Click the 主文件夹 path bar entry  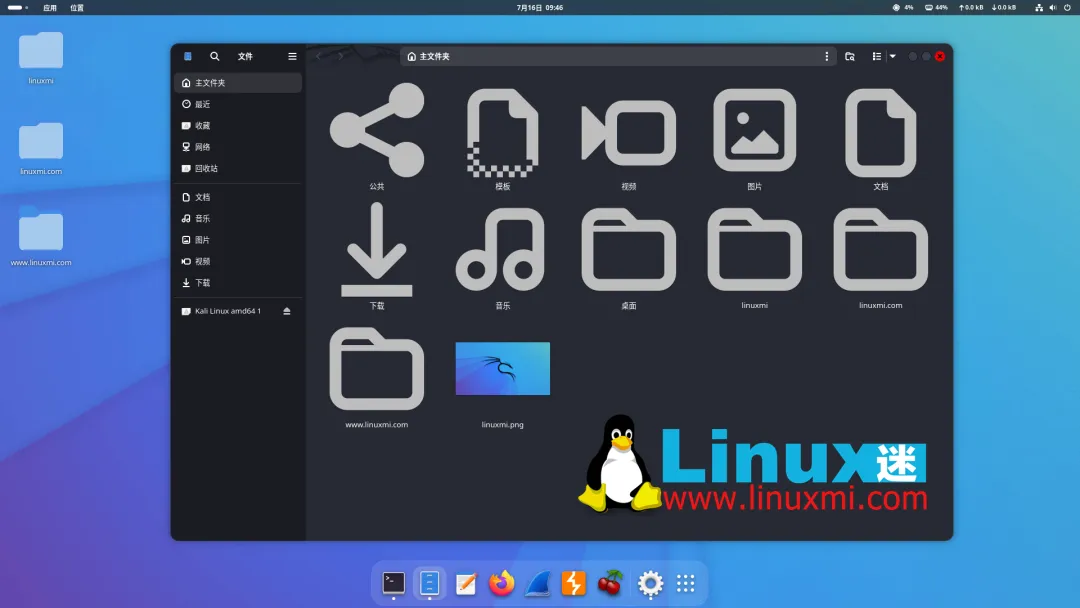coord(428,56)
